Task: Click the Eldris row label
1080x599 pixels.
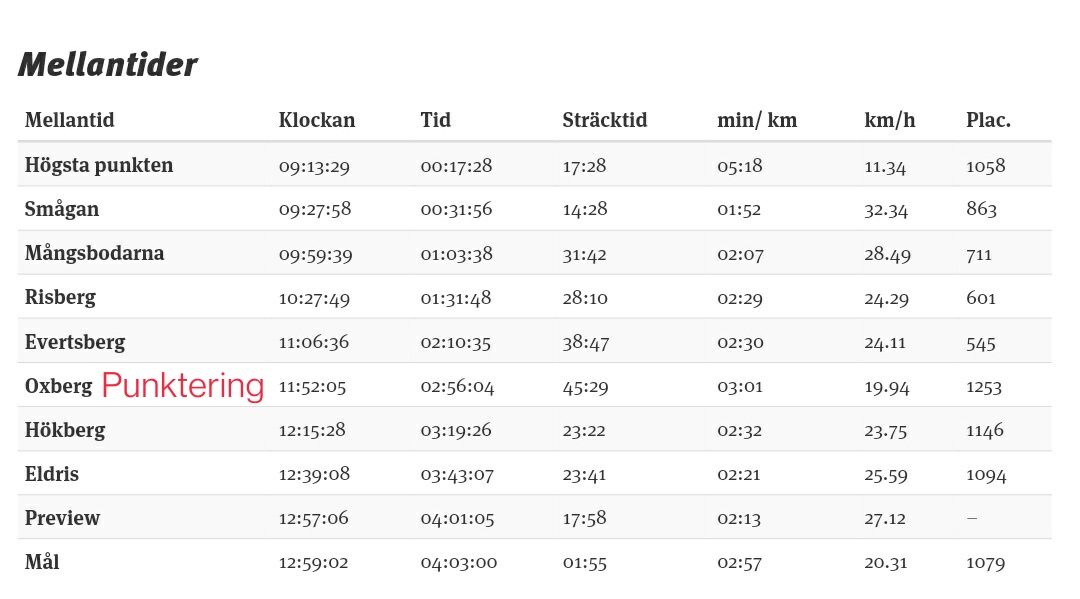Action: (x=52, y=474)
